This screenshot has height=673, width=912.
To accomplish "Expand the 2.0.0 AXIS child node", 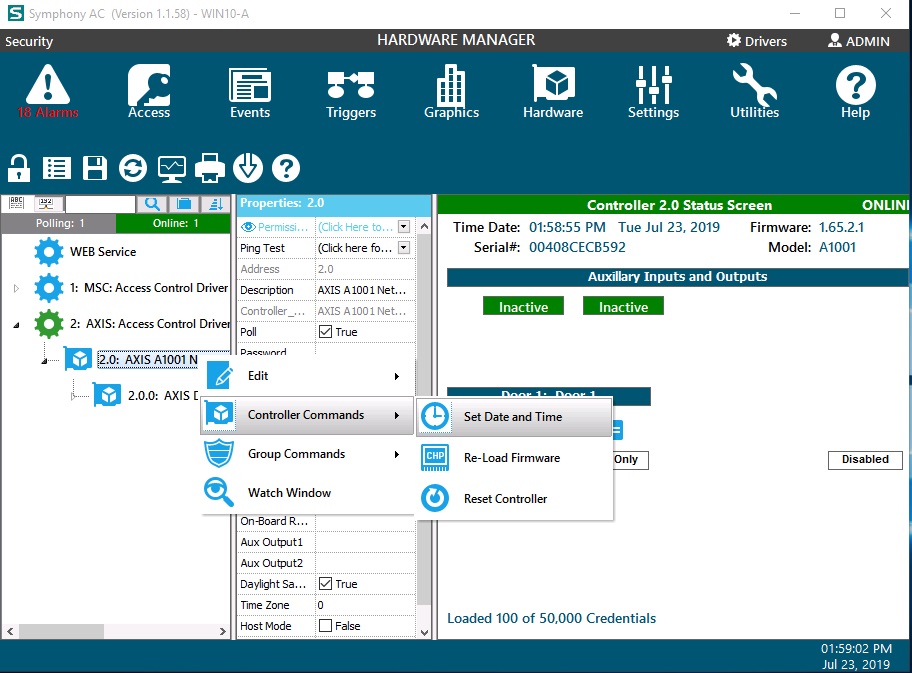I will [73, 396].
